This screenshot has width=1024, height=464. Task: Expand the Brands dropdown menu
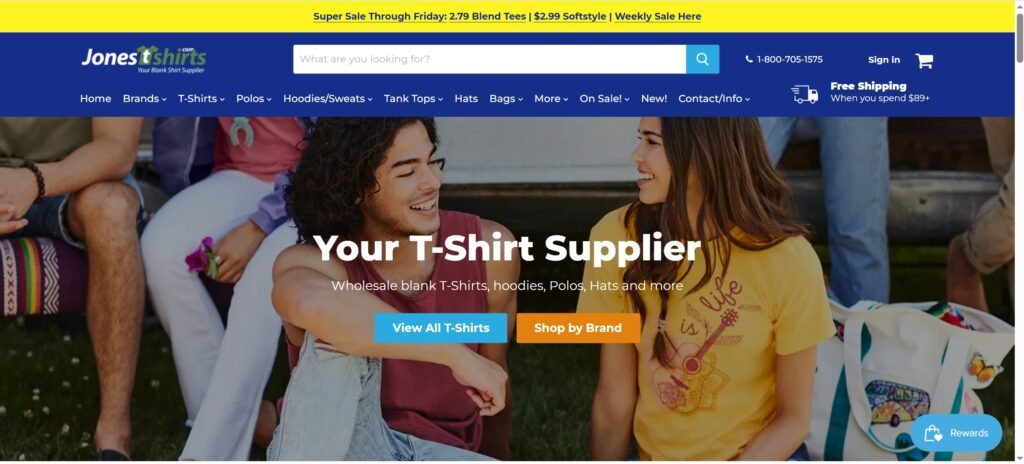coord(144,99)
